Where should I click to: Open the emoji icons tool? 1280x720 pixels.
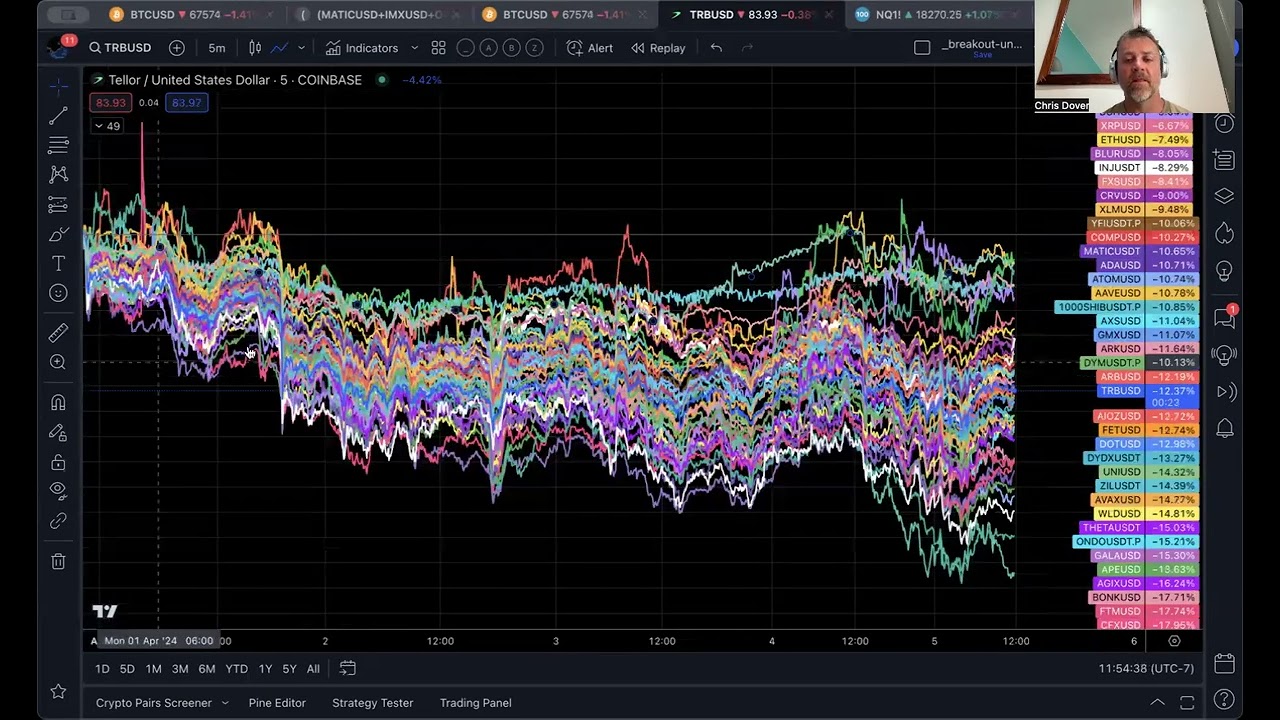tap(58, 293)
